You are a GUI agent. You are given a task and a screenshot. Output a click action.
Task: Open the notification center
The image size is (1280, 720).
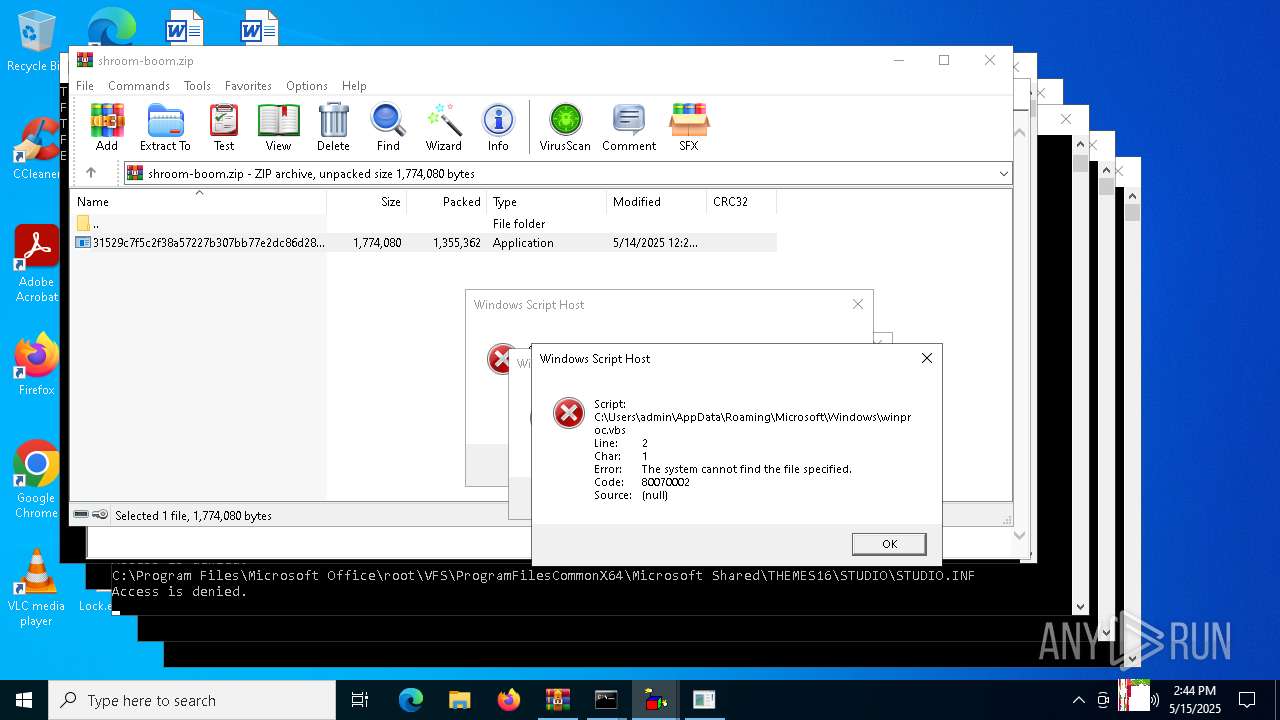[1247, 700]
